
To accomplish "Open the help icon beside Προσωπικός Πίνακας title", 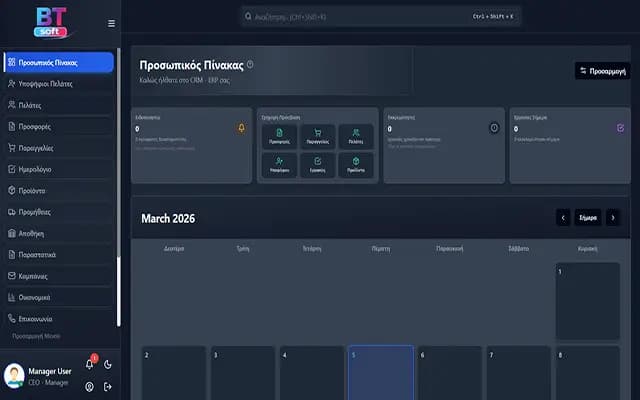I will coord(250,64).
